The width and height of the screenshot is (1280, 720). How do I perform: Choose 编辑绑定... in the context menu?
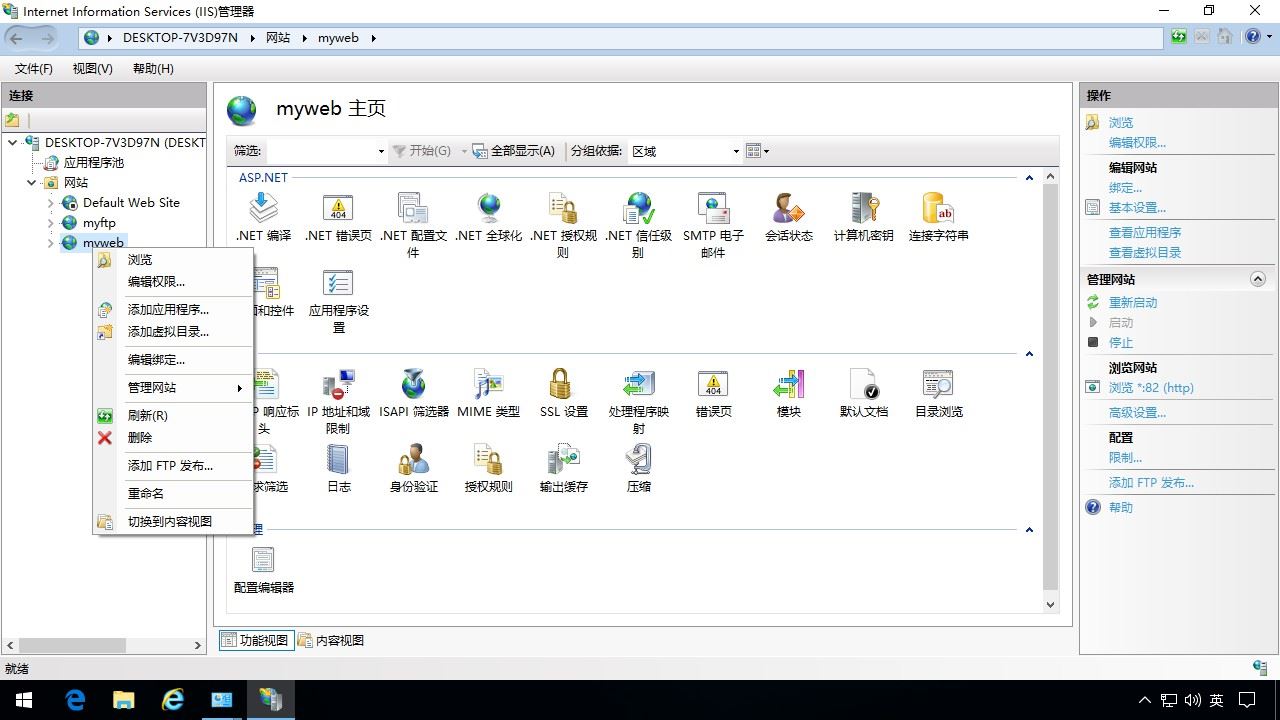(x=173, y=360)
